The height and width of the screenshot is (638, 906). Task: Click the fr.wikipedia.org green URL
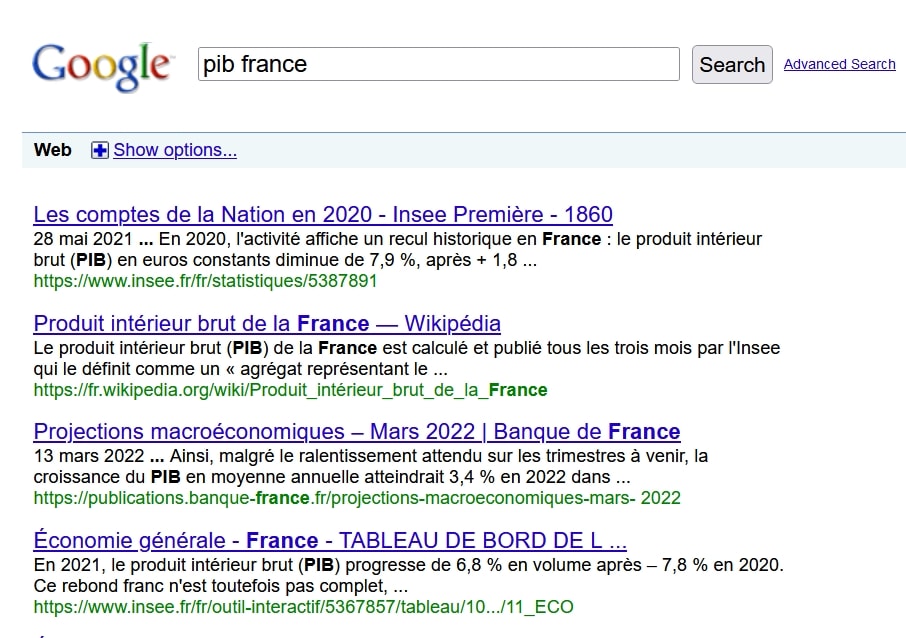pos(290,390)
